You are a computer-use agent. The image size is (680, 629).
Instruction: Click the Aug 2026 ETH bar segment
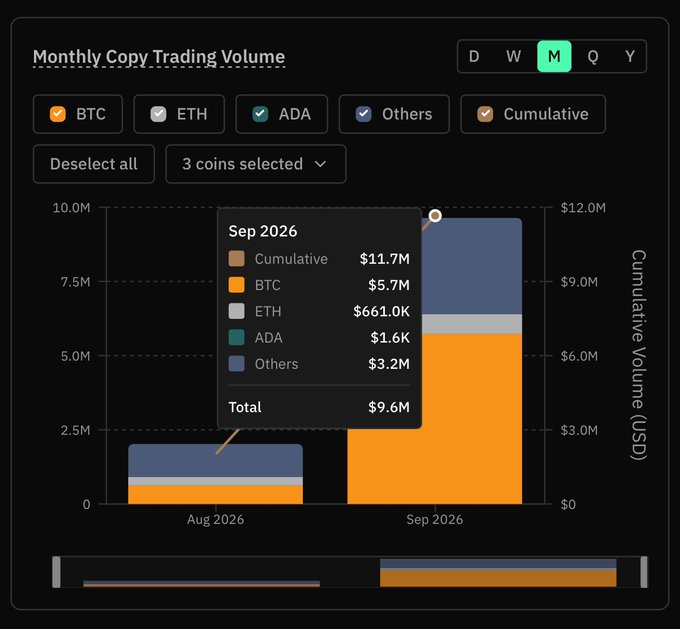click(216, 481)
